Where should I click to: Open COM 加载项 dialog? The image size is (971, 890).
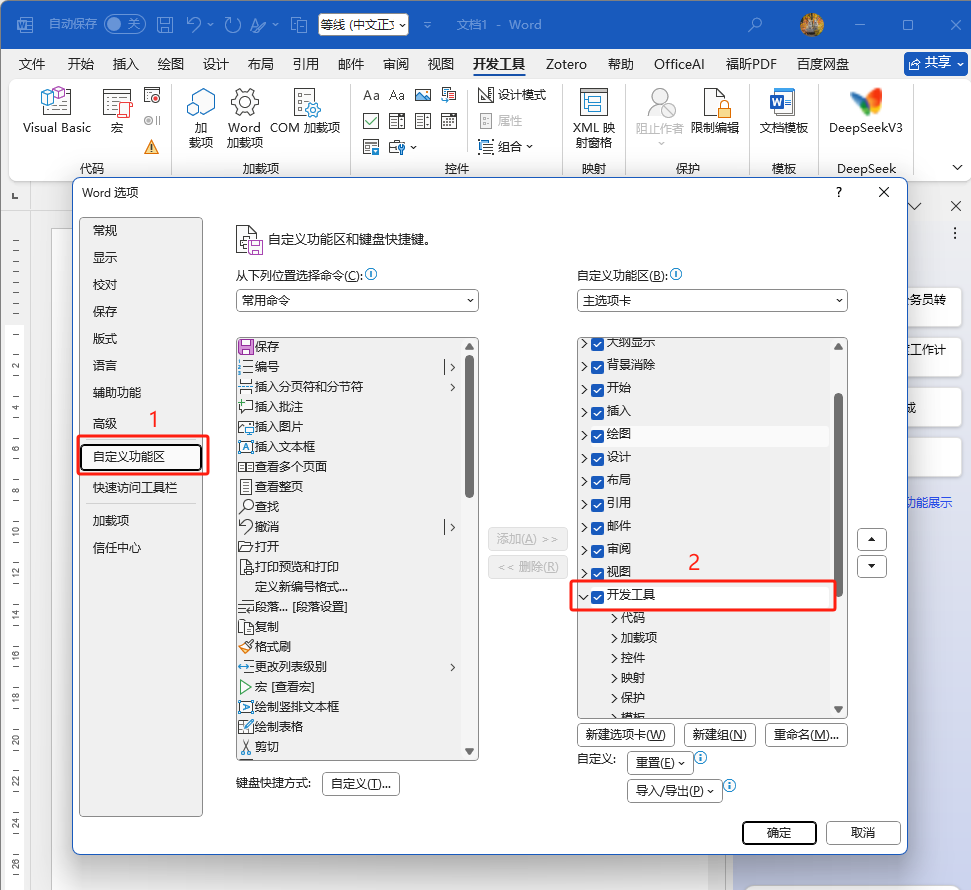coord(305,110)
